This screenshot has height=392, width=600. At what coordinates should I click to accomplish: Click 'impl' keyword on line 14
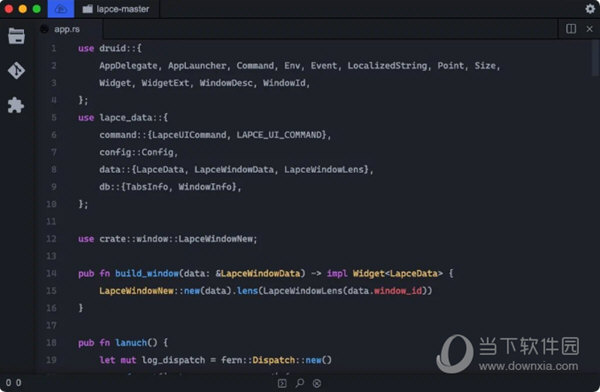pyautogui.click(x=337, y=273)
